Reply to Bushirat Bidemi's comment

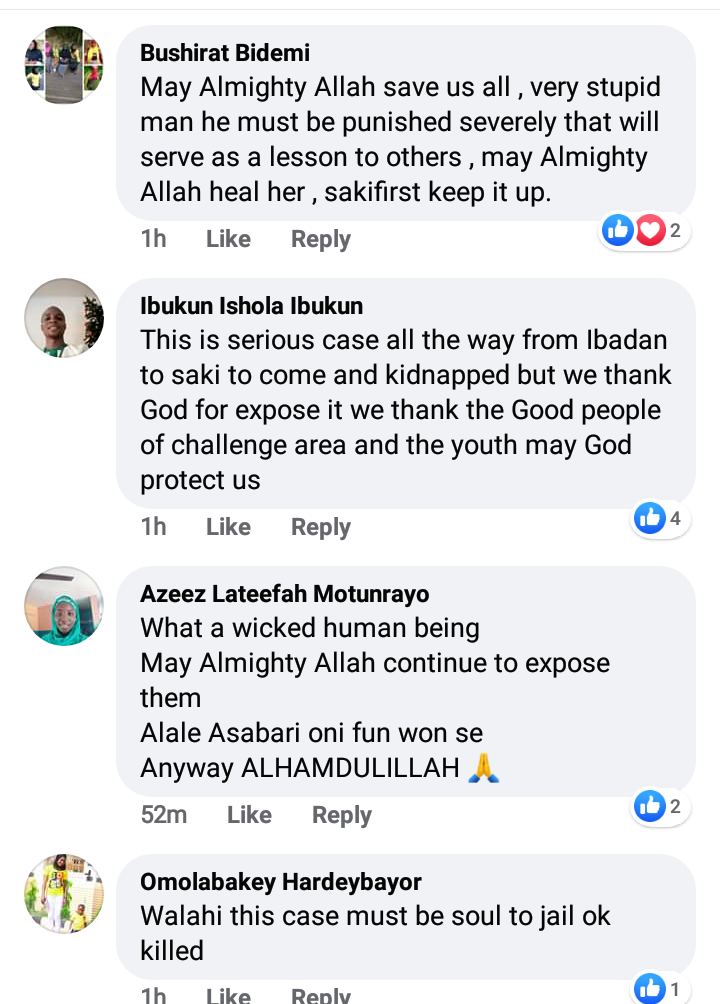coord(321,239)
